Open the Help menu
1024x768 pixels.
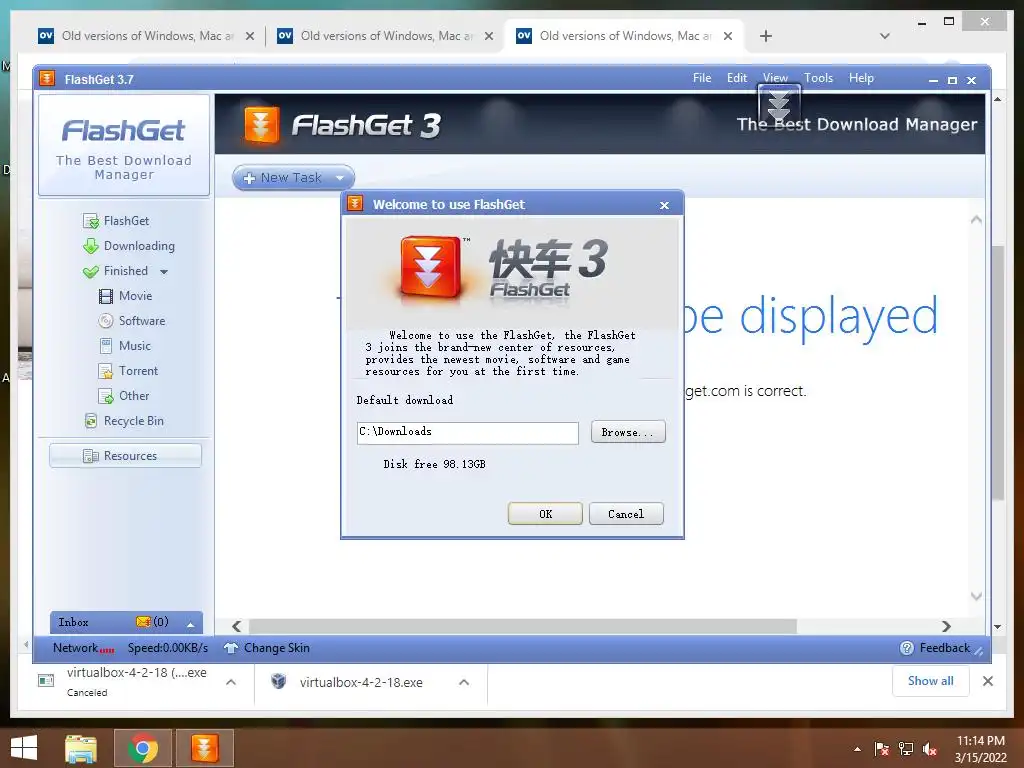pyautogui.click(x=861, y=78)
